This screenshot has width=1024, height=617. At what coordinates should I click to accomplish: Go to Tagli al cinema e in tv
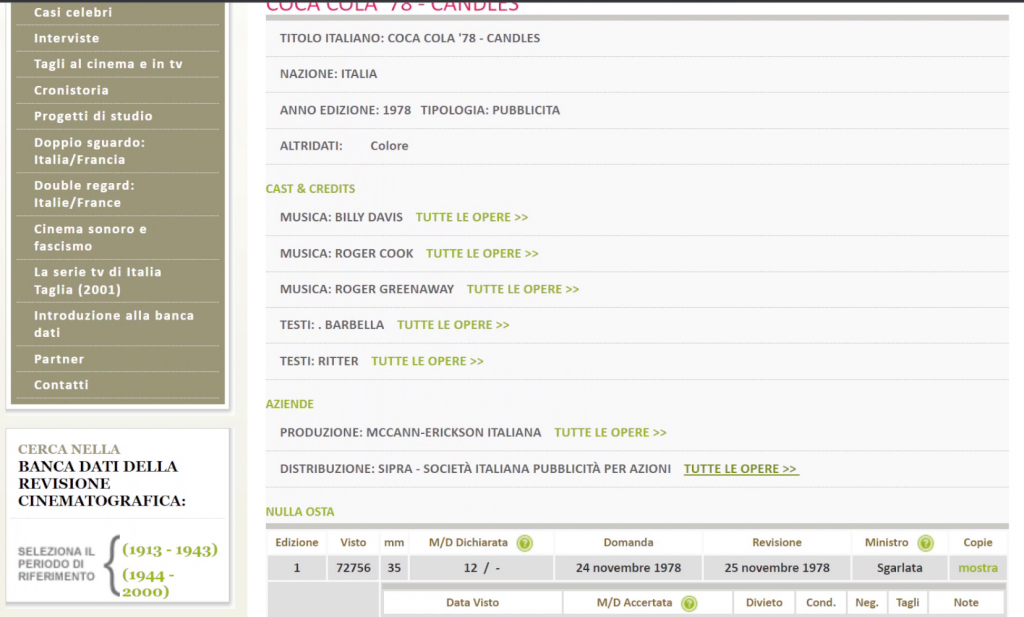pos(108,64)
